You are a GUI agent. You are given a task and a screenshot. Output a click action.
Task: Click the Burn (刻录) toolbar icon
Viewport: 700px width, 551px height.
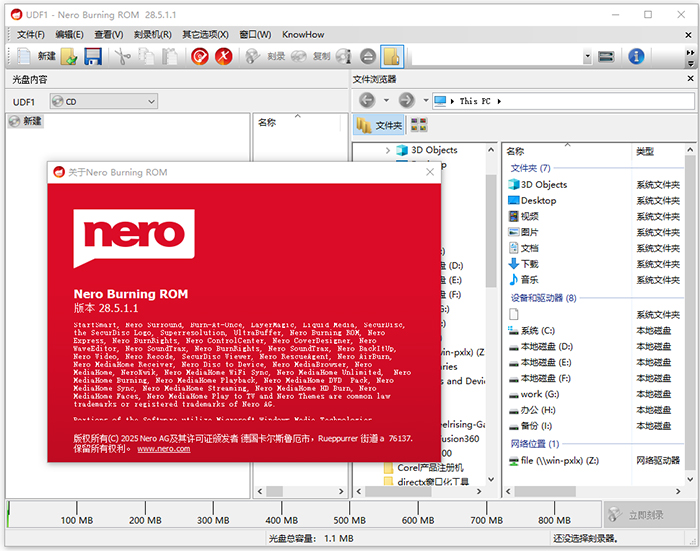[265, 56]
